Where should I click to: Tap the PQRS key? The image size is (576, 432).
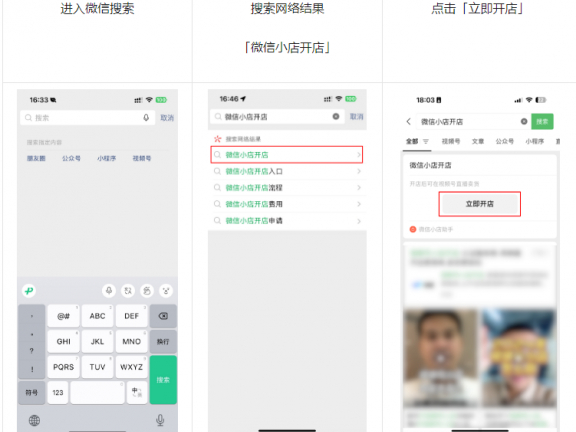tap(63, 367)
